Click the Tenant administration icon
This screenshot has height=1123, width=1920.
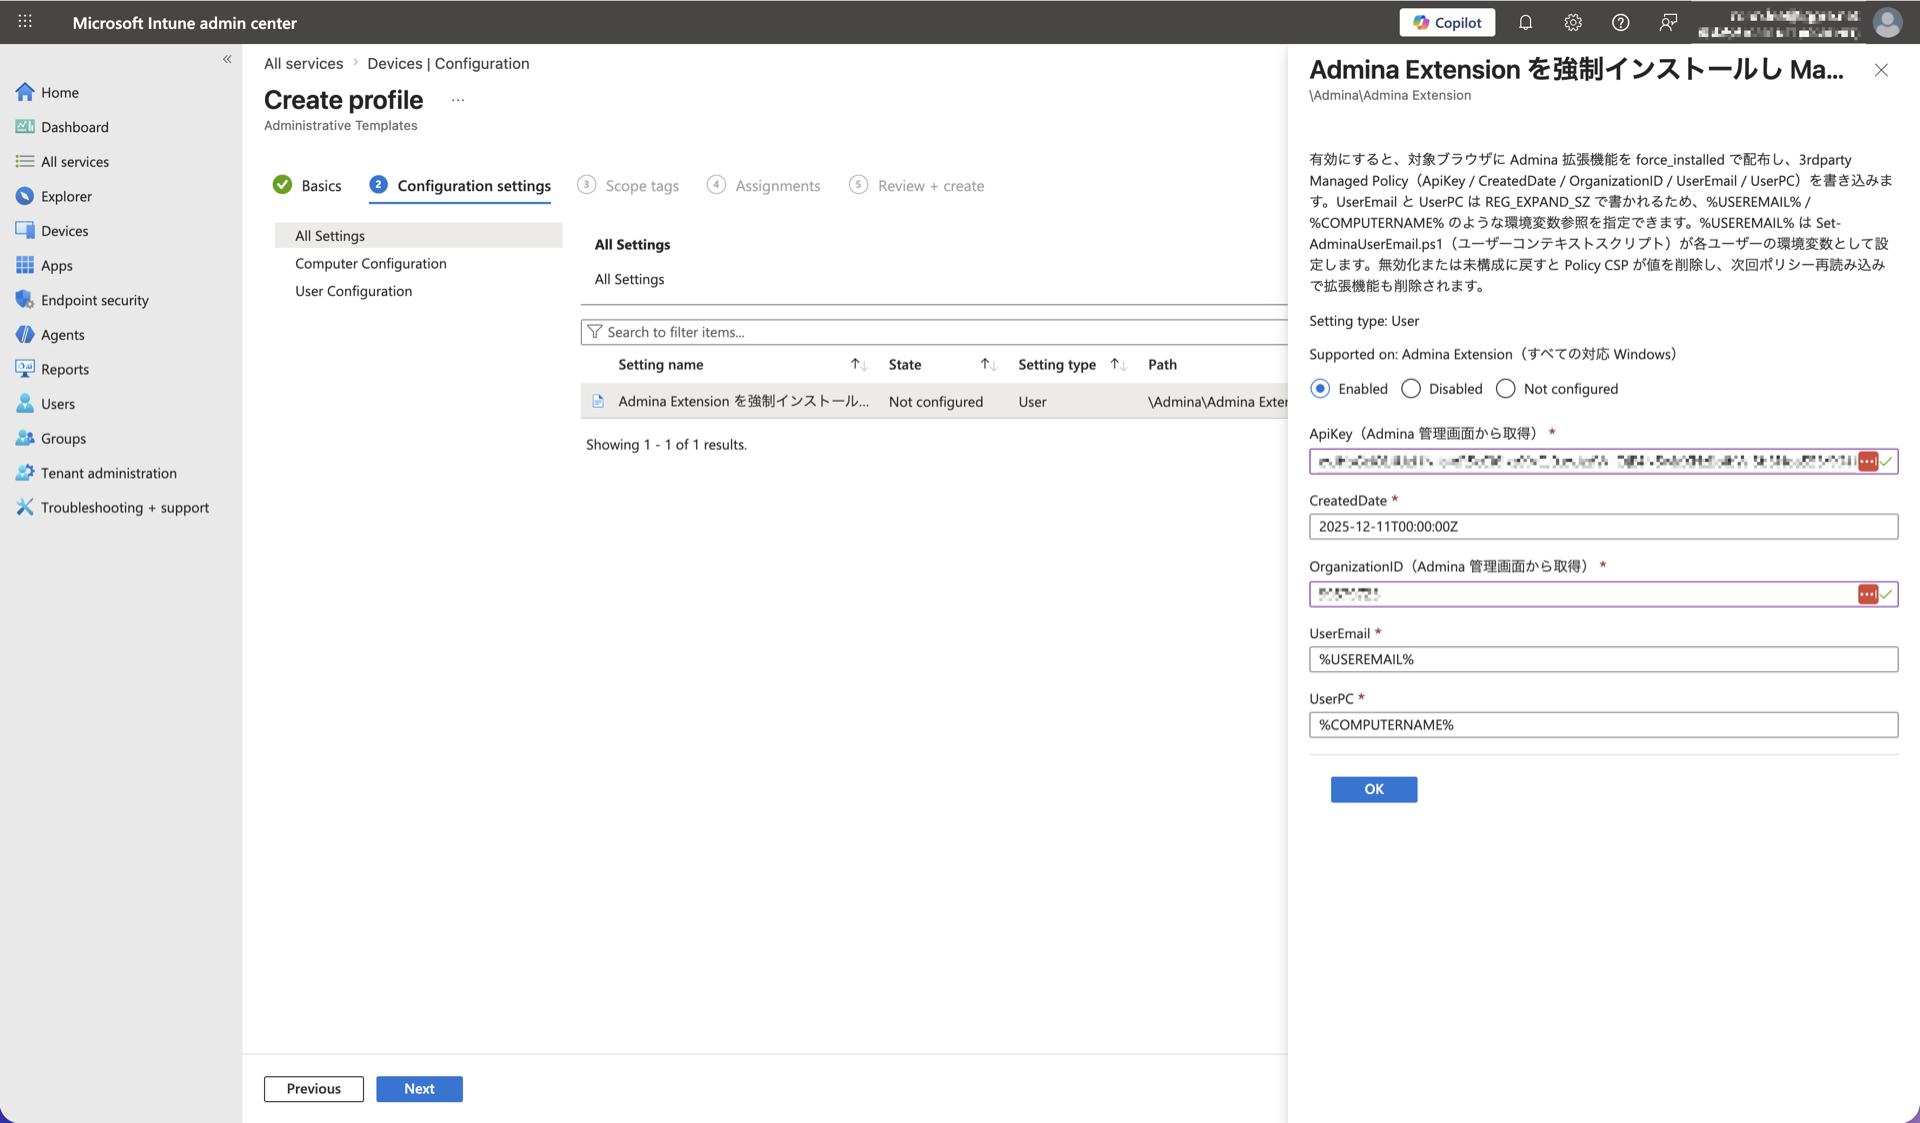click(x=25, y=473)
